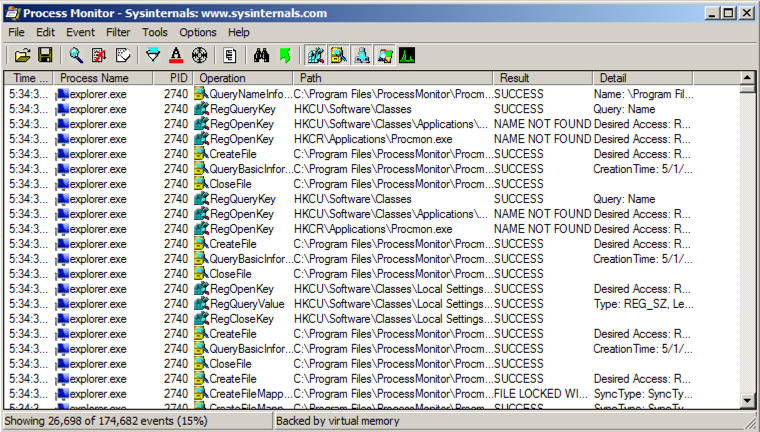Click the vertical scrollbar thumb at top
The image size is (760, 432).
(747, 89)
